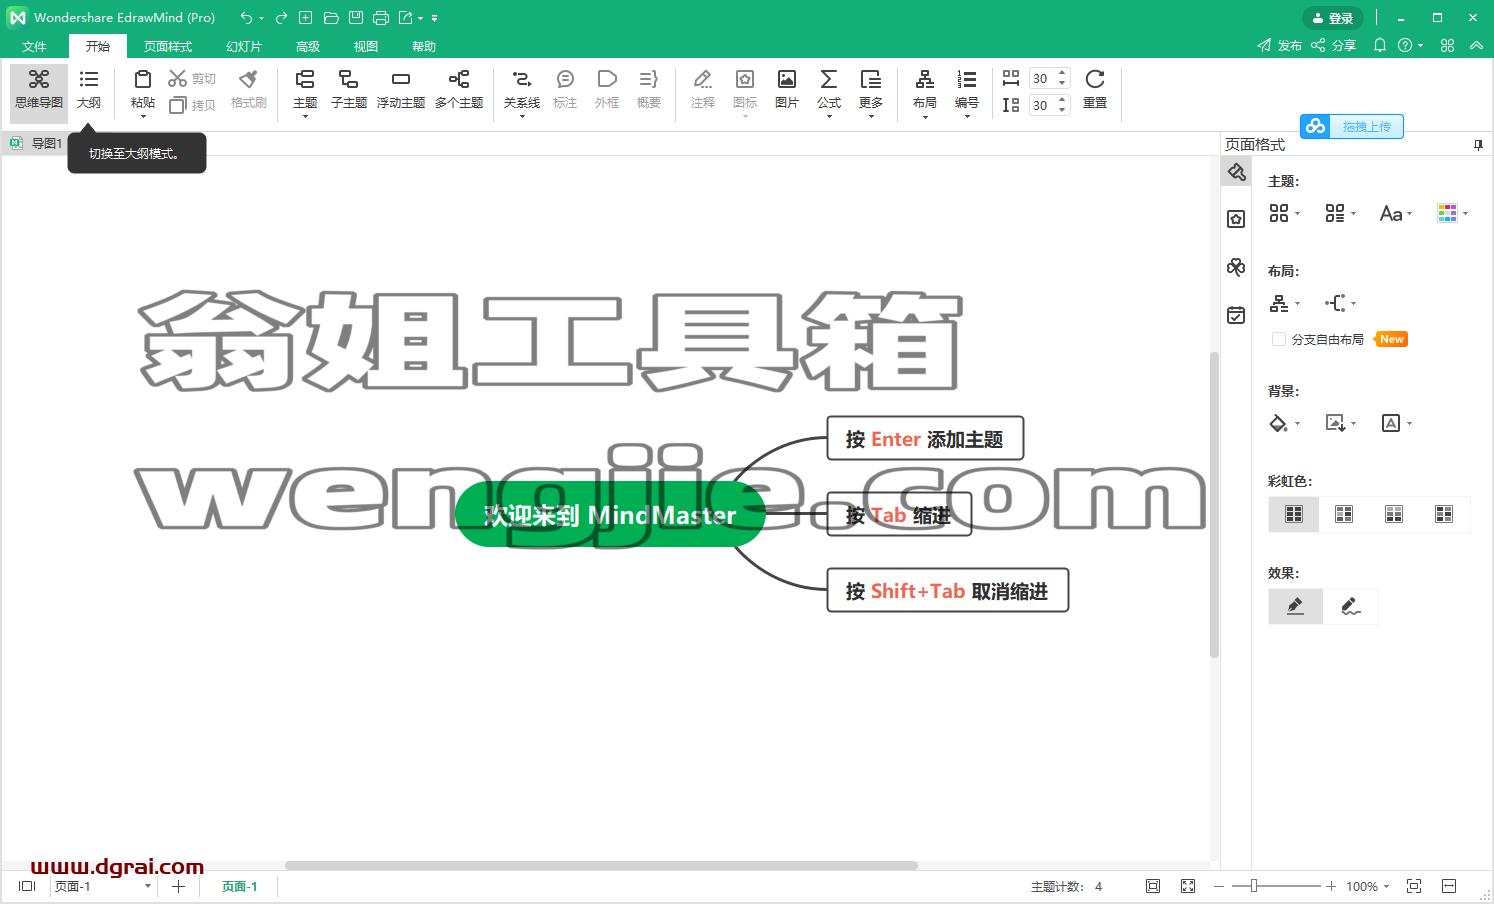1494x904 pixels.
Task: Open the 页面-1 page selector dropdown
Action: coord(102,886)
